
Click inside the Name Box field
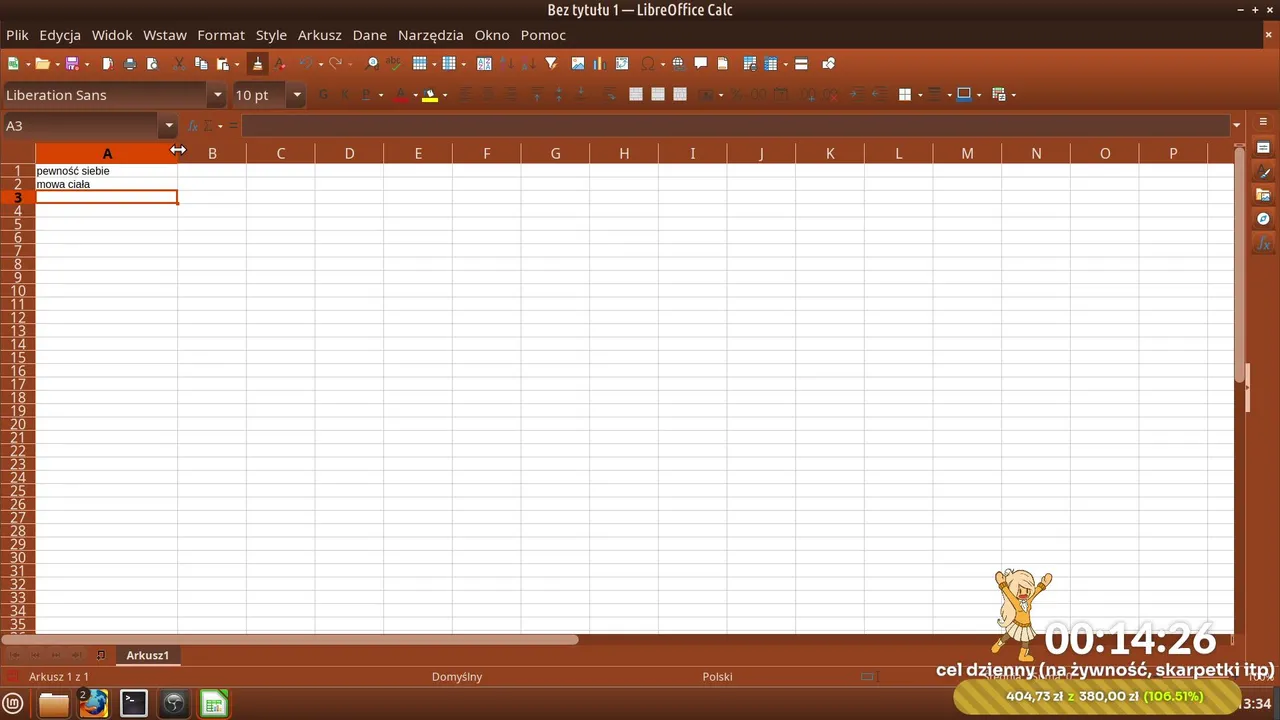coord(82,126)
